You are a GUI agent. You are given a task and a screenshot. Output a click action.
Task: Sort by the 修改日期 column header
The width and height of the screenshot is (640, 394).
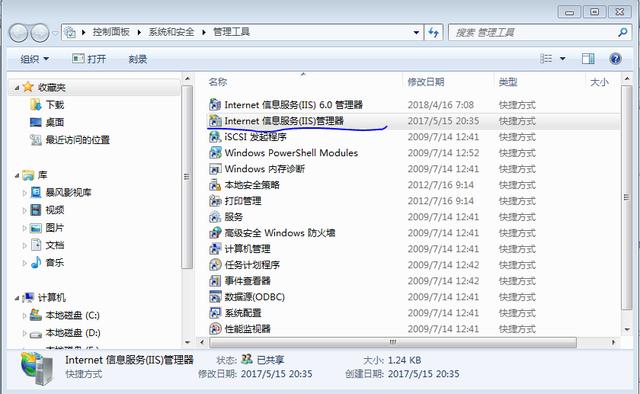426,82
